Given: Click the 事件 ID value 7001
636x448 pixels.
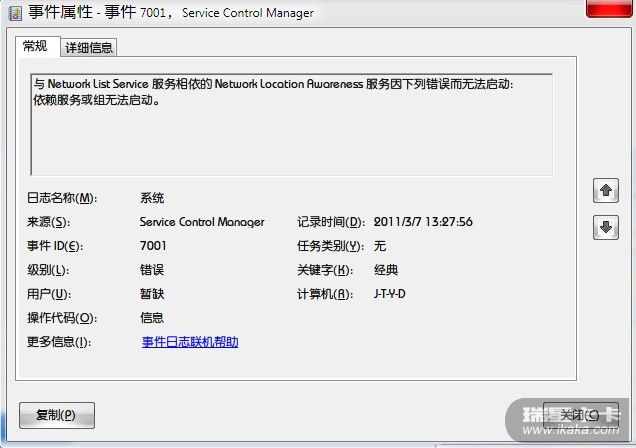Looking at the screenshot, I should click(153, 246).
